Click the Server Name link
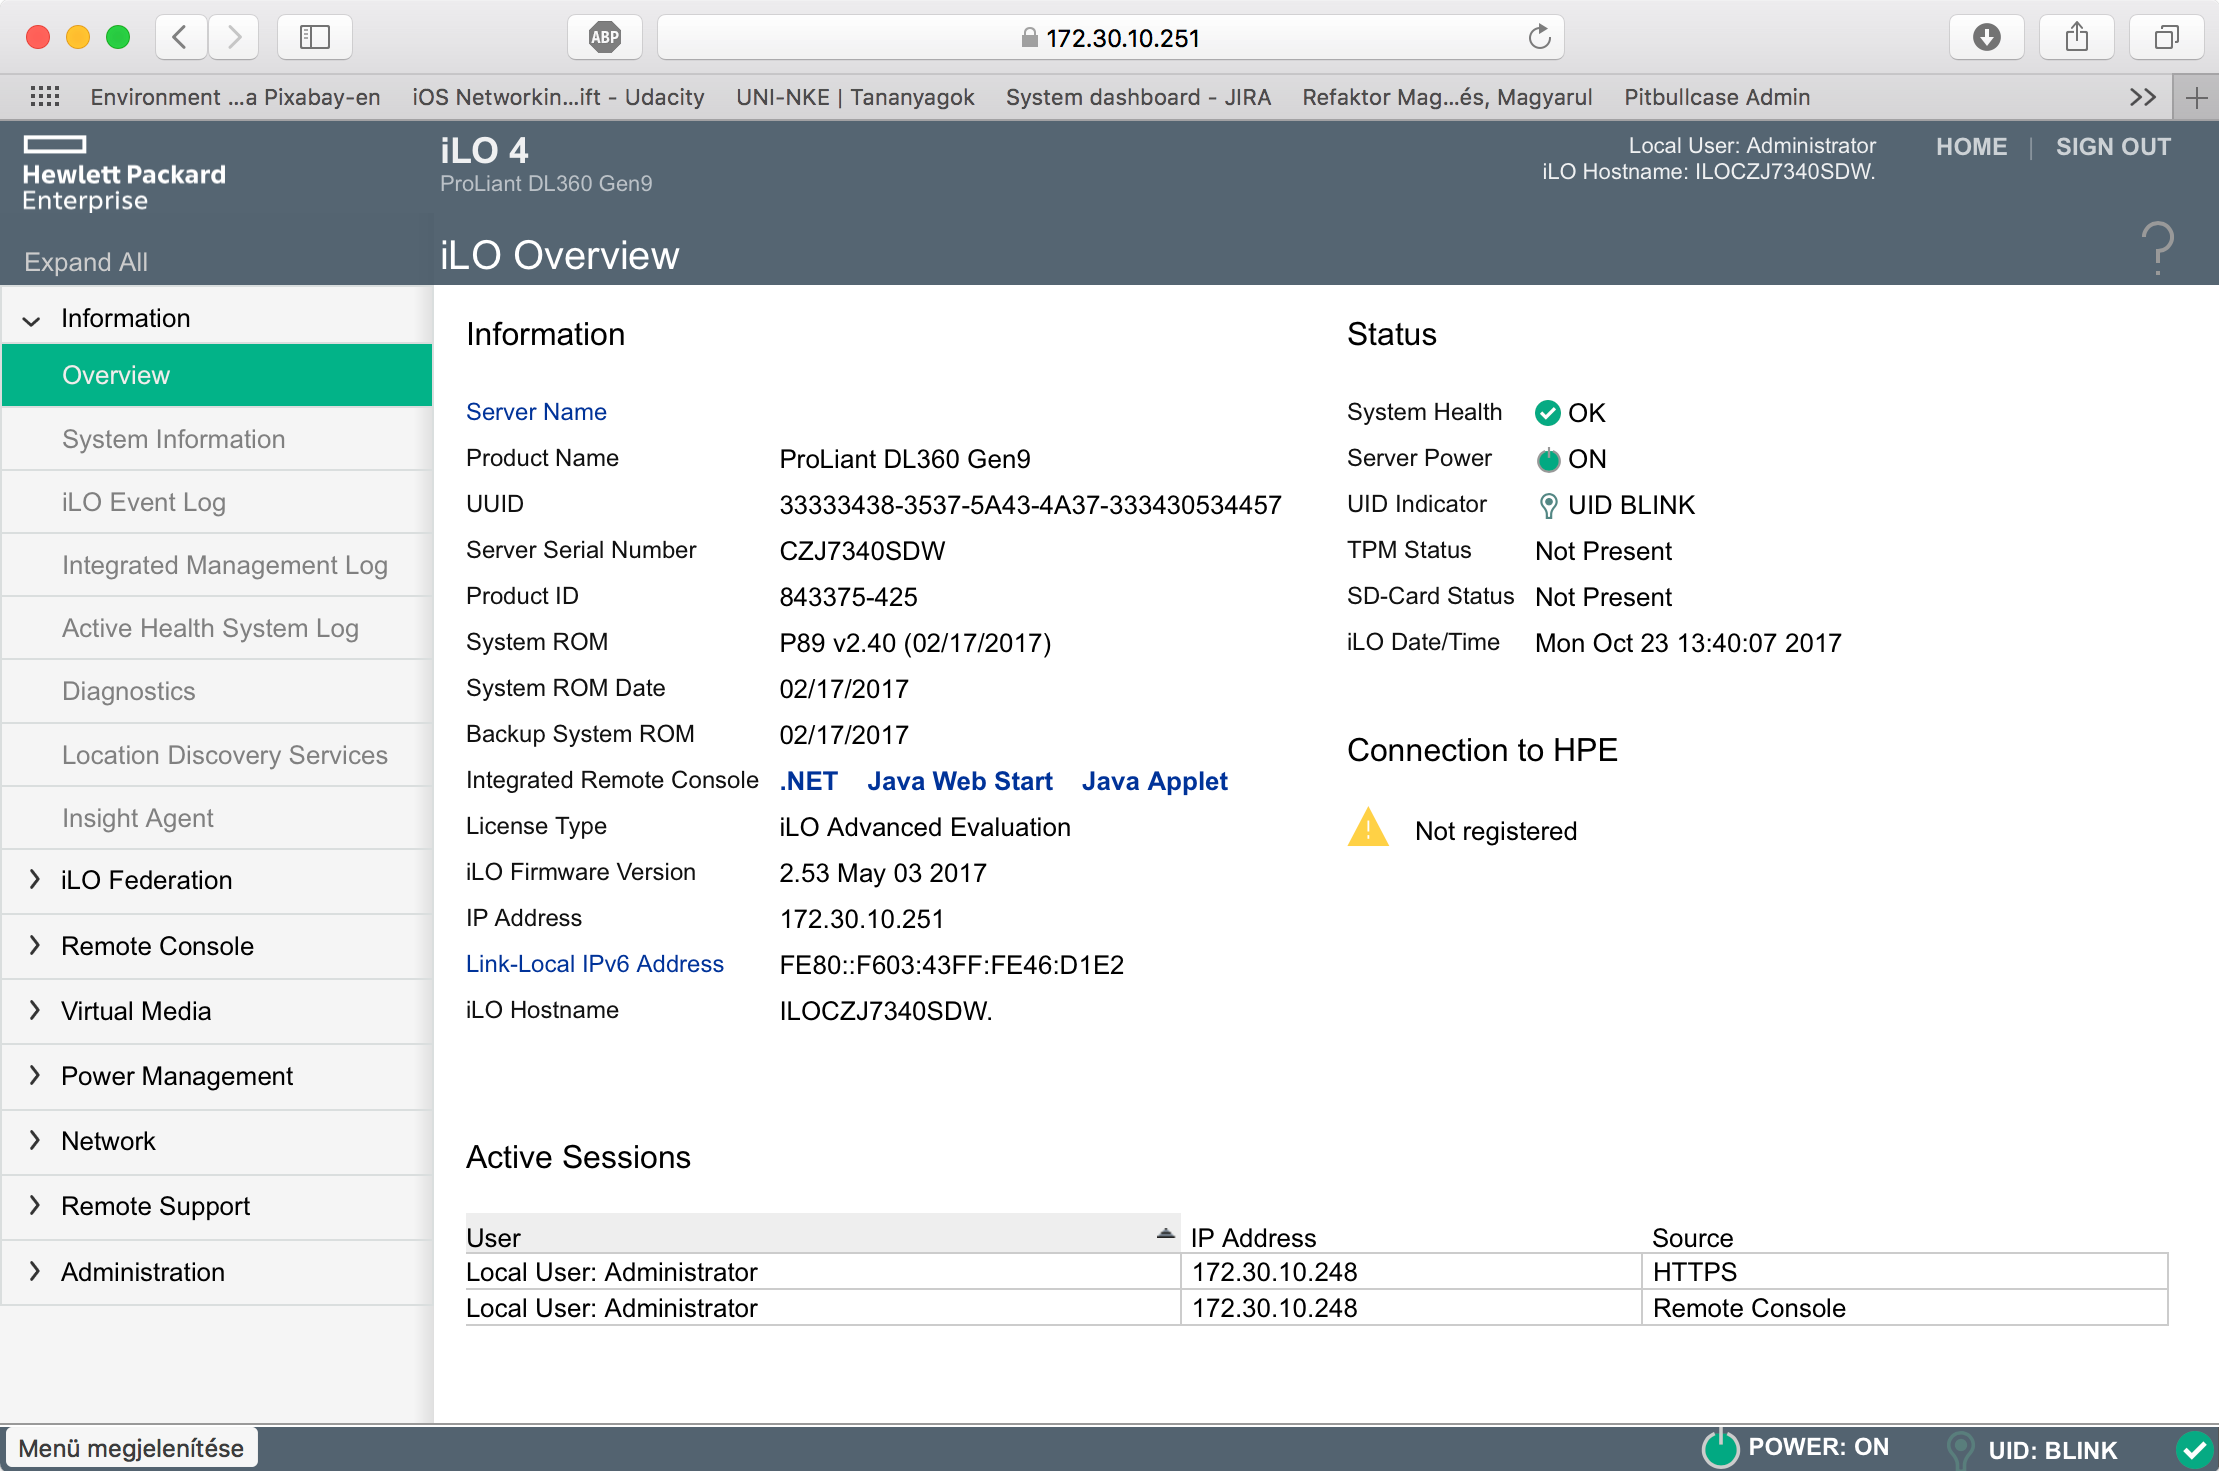Viewport: 2219px width, 1471px height. pos(536,412)
